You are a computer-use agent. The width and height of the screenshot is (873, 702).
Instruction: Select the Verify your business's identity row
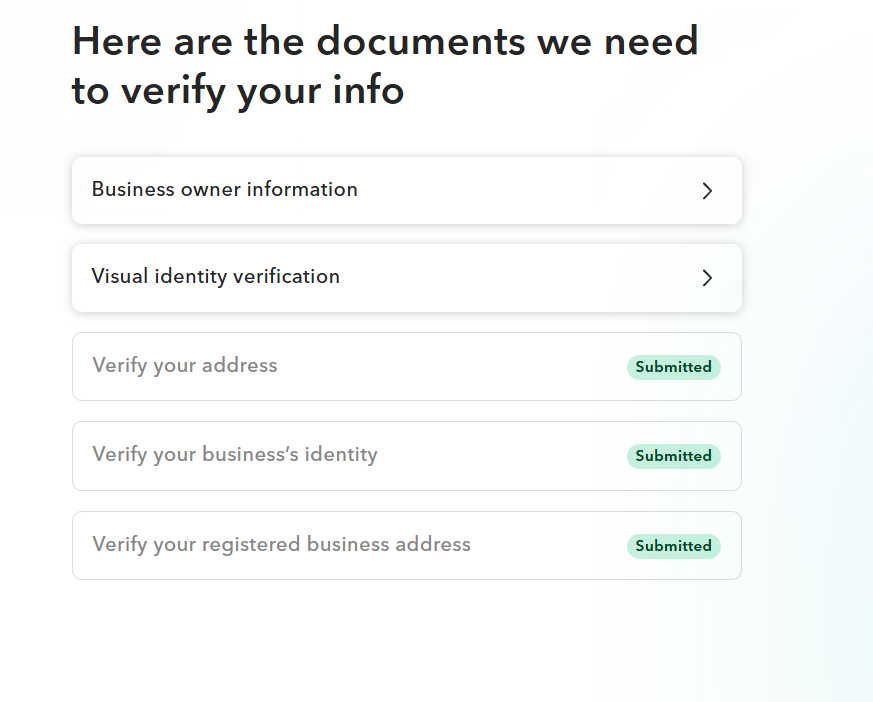tap(406, 455)
